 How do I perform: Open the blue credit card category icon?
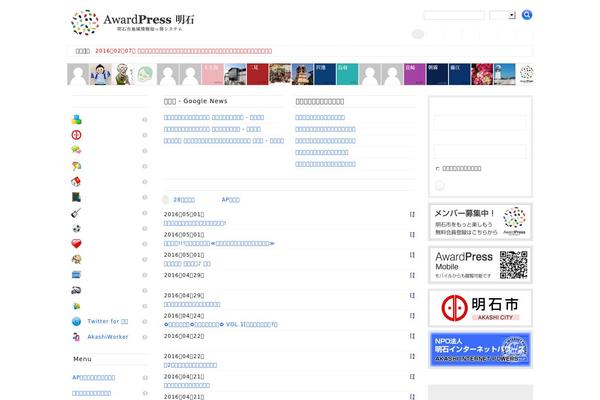(x=77, y=275)
